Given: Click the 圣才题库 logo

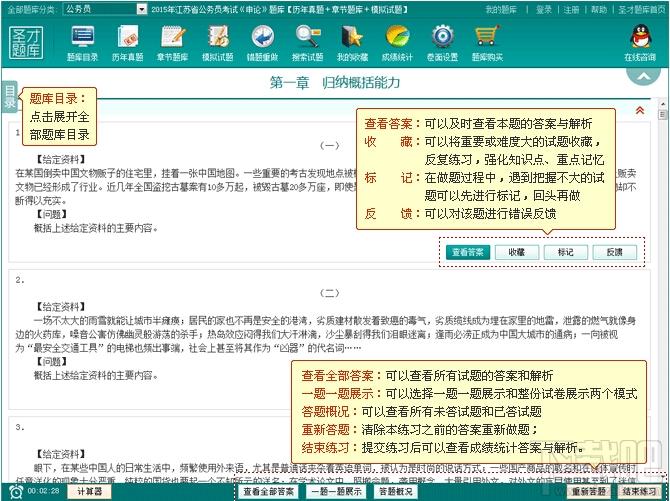Looking at the screenshot, I should 26,43.
